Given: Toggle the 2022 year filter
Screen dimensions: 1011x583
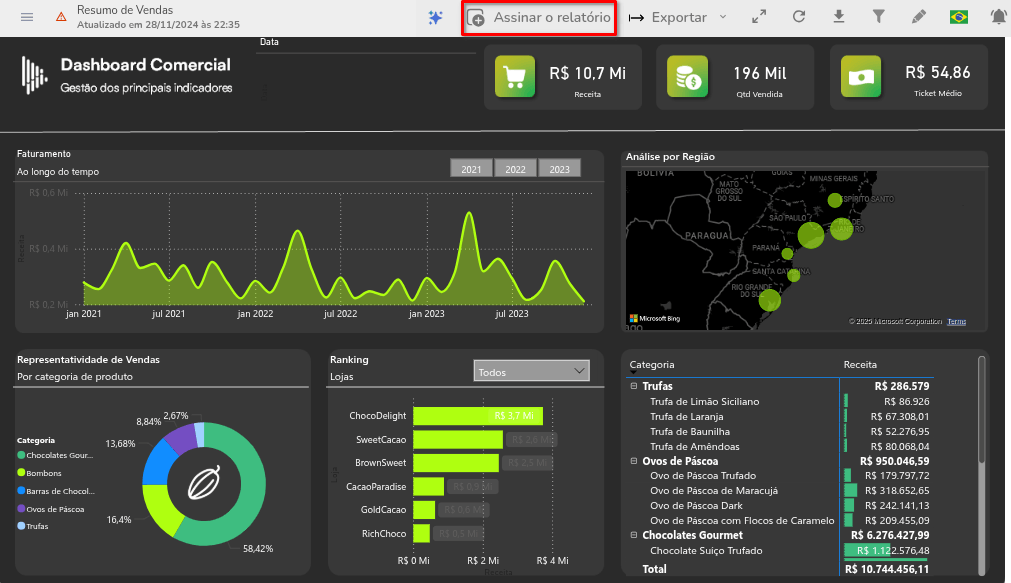Looking at the screenshot, I should (x=515, y=169).
